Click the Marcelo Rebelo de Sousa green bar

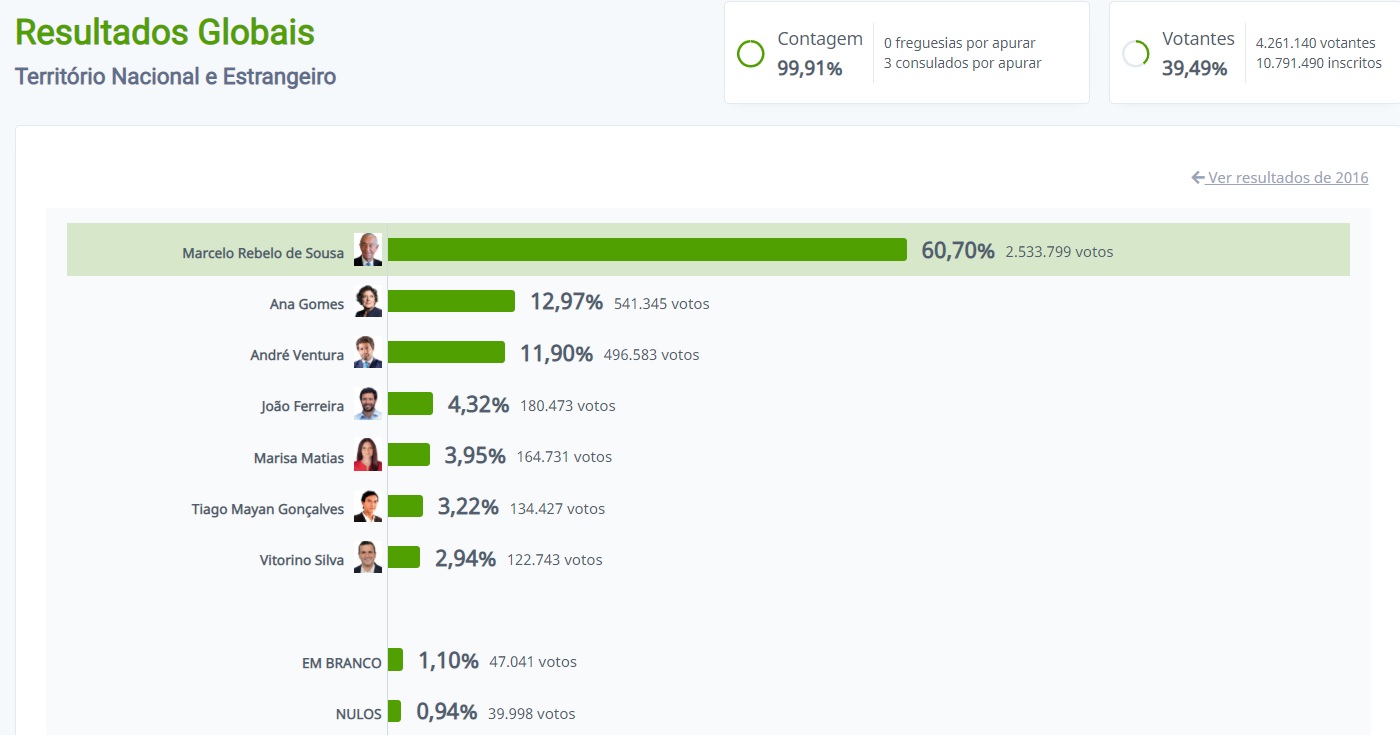click(x=646, y=250)
